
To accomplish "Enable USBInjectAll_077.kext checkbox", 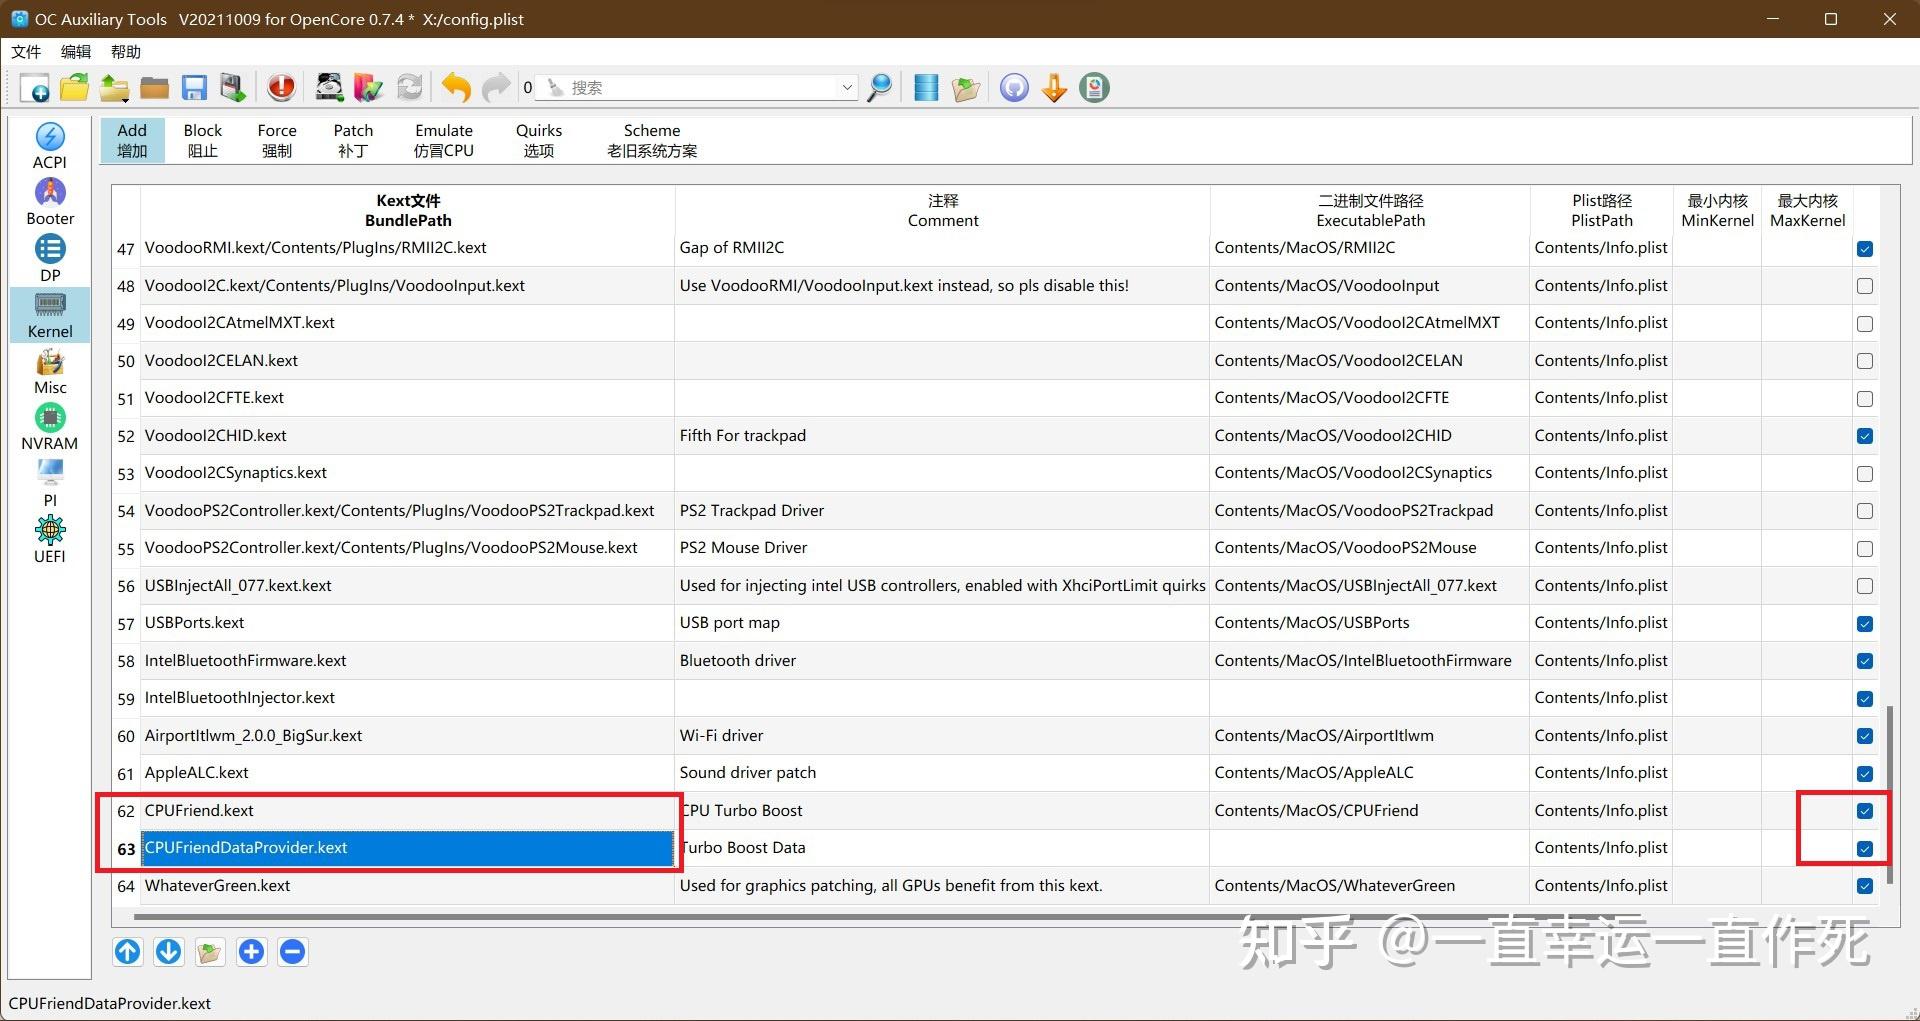I will point(1865,586).
